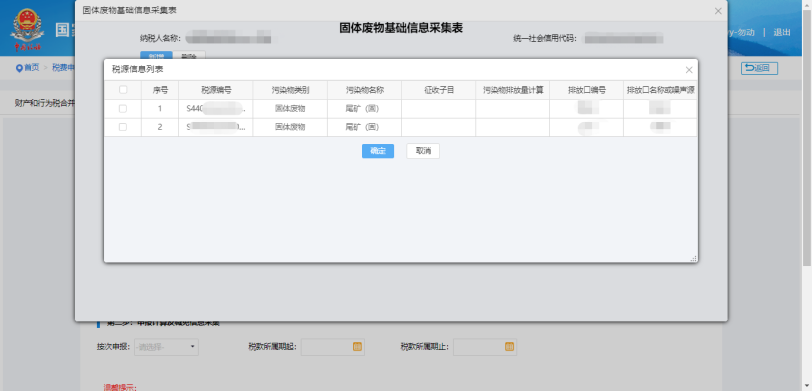
Task: Click 尾矿（固） cell in row 2
Action: point(365,127)
